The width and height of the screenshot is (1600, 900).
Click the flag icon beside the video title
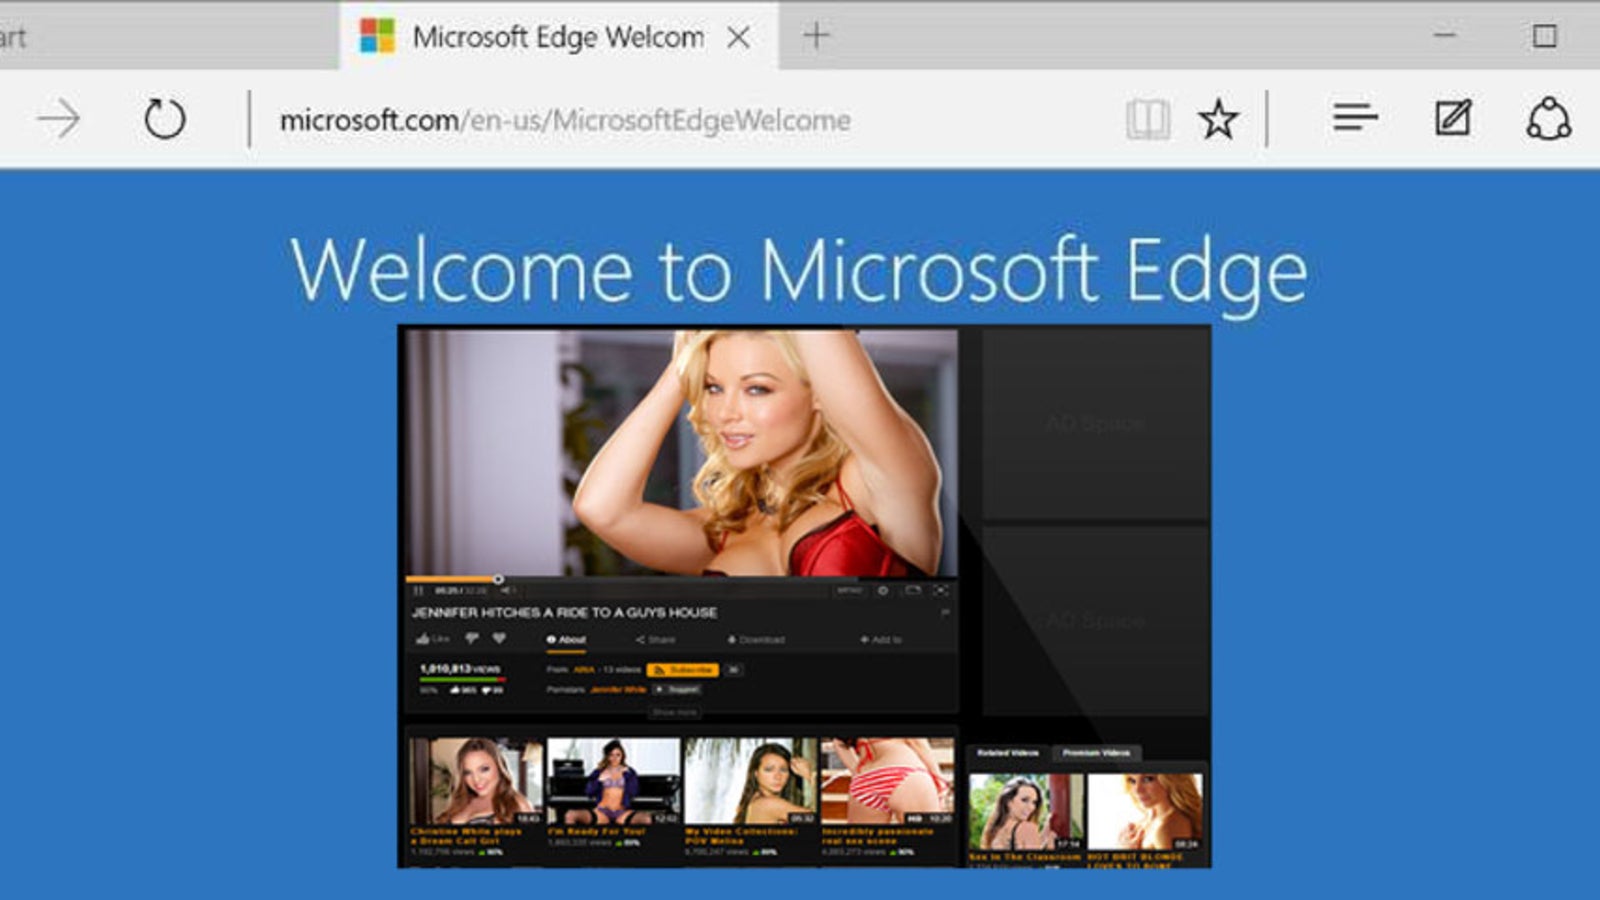(x=945, y=612)
